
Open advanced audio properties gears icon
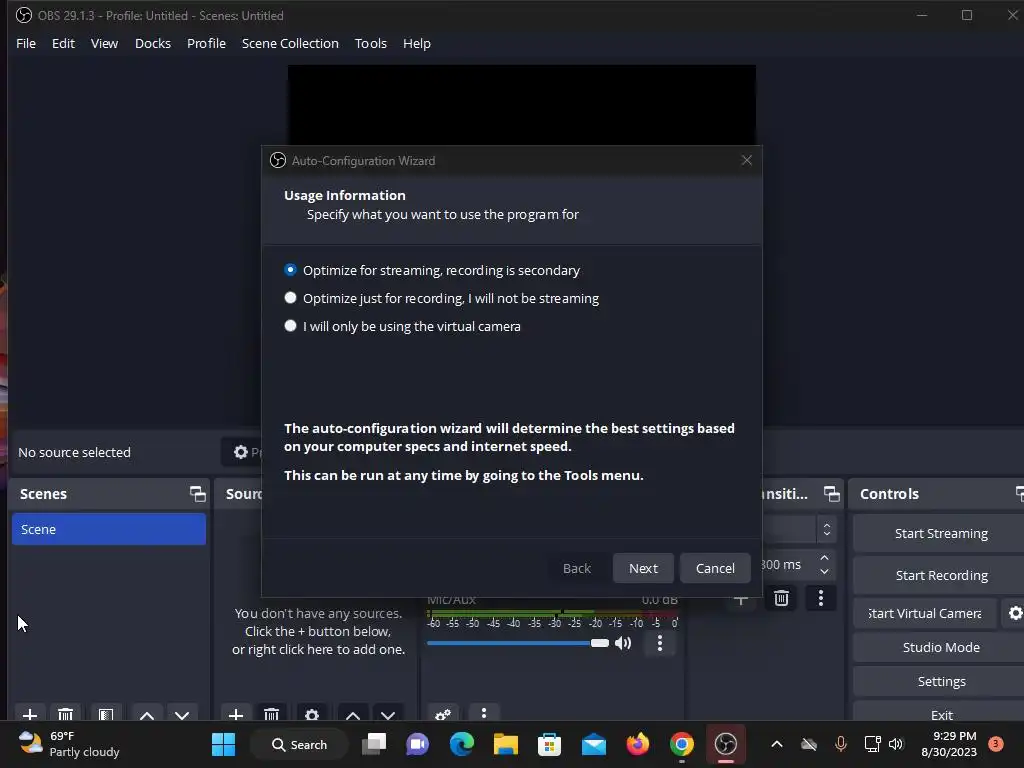[443, 714]
